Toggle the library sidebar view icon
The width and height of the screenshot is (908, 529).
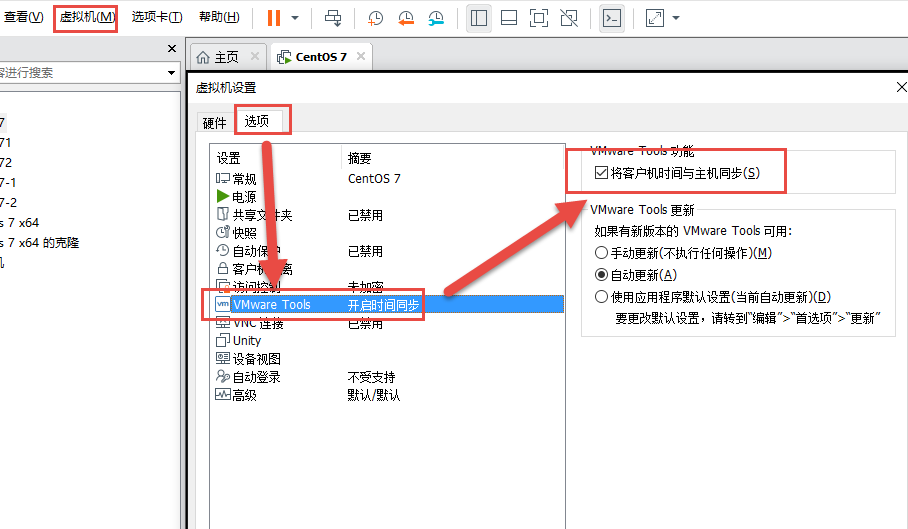[479, 18]
